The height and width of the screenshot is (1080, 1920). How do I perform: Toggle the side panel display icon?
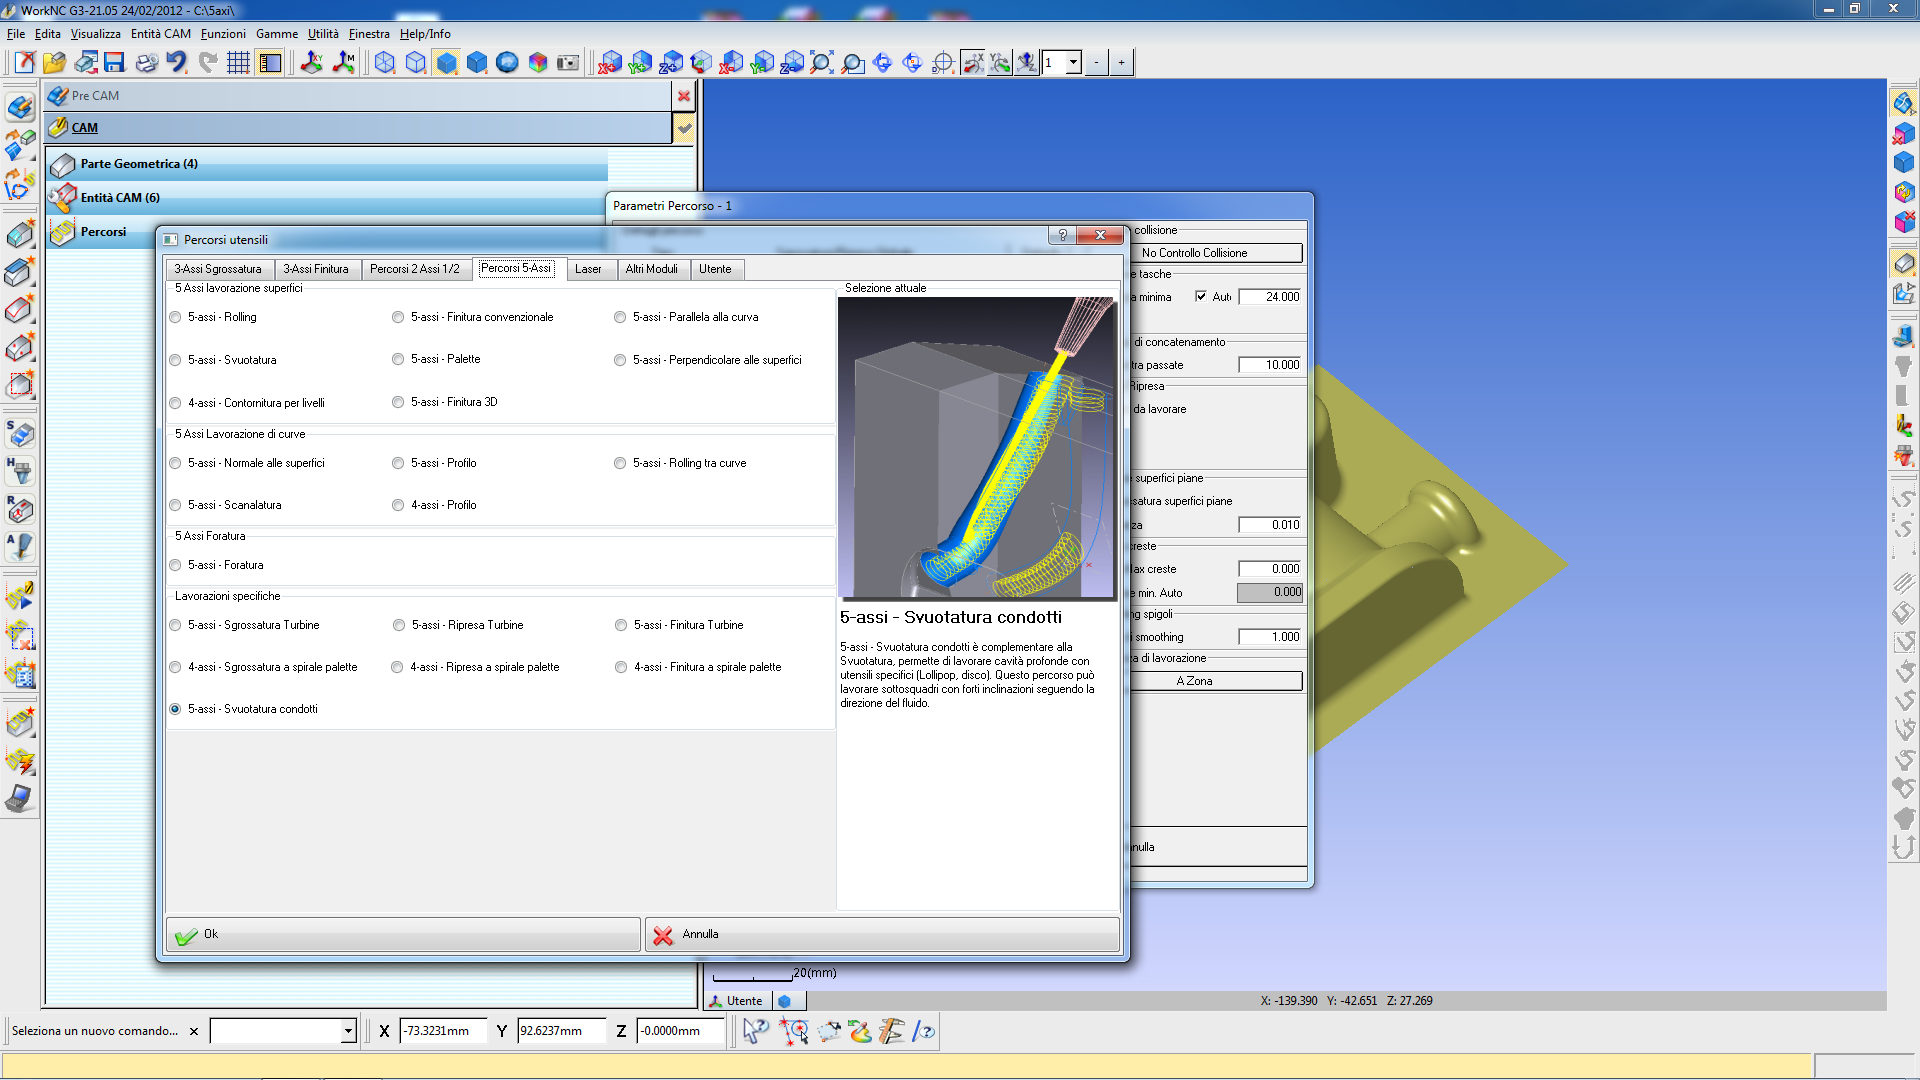pos(269,63)
